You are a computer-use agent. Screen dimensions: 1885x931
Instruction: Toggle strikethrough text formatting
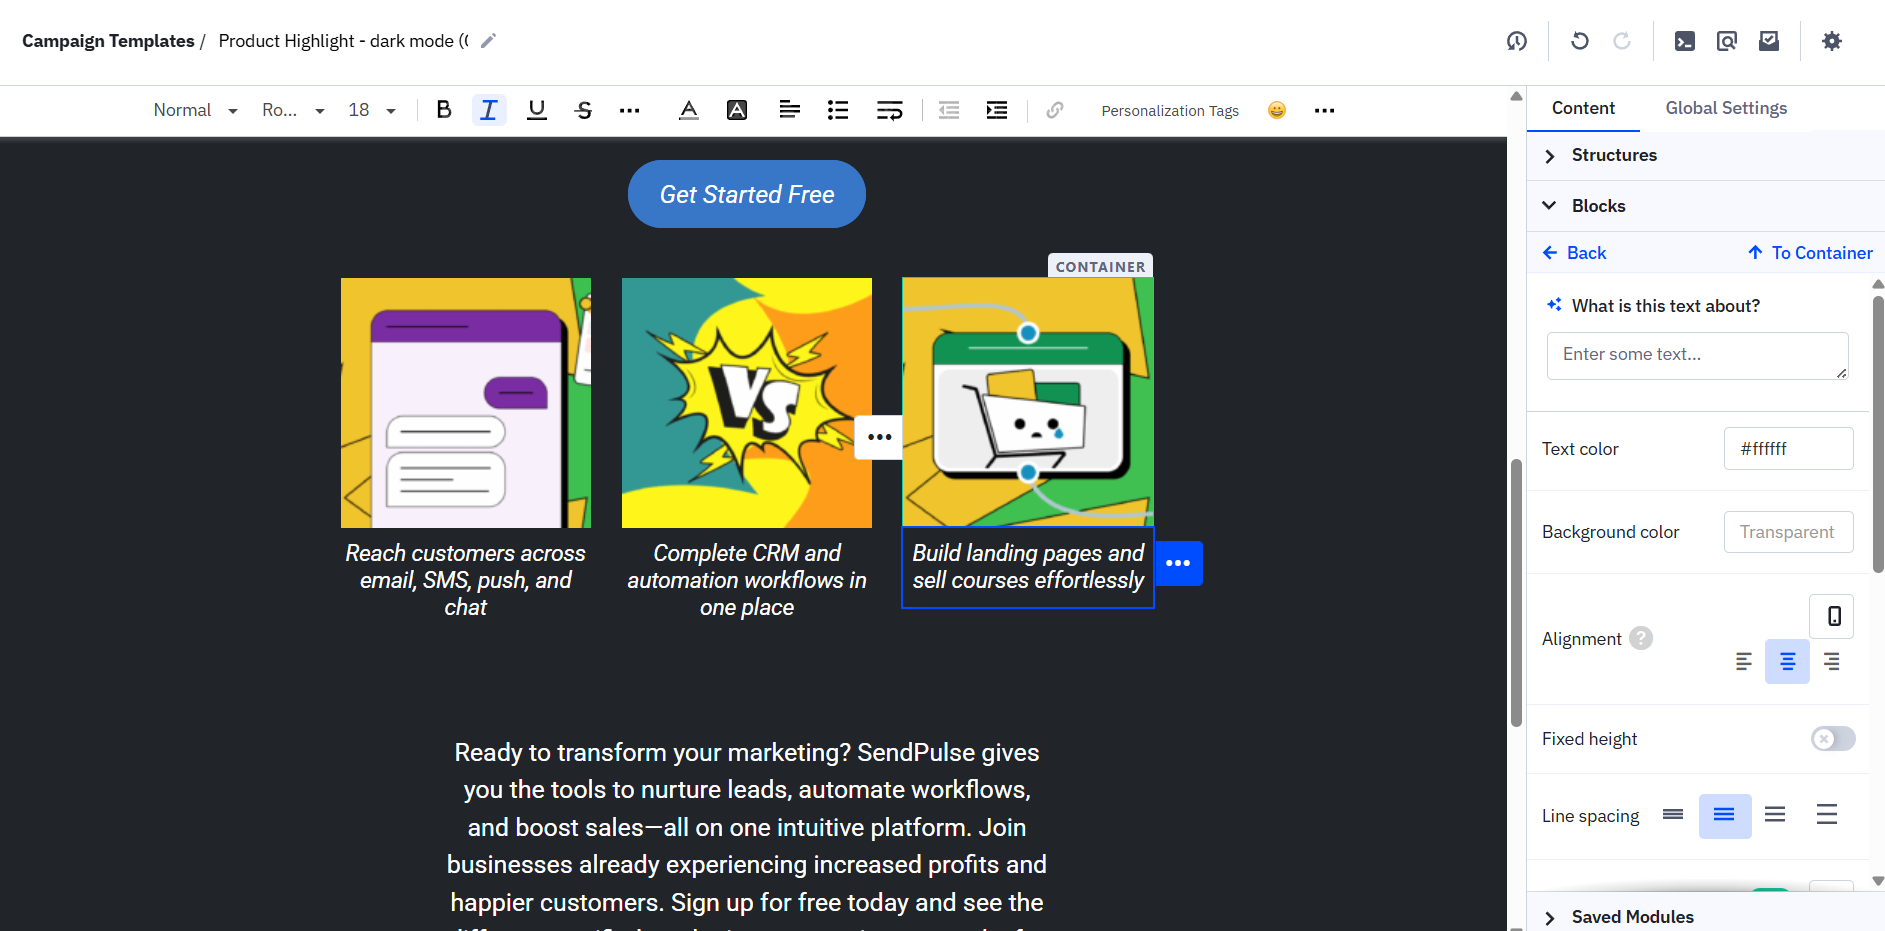click(x=584, y=110)
